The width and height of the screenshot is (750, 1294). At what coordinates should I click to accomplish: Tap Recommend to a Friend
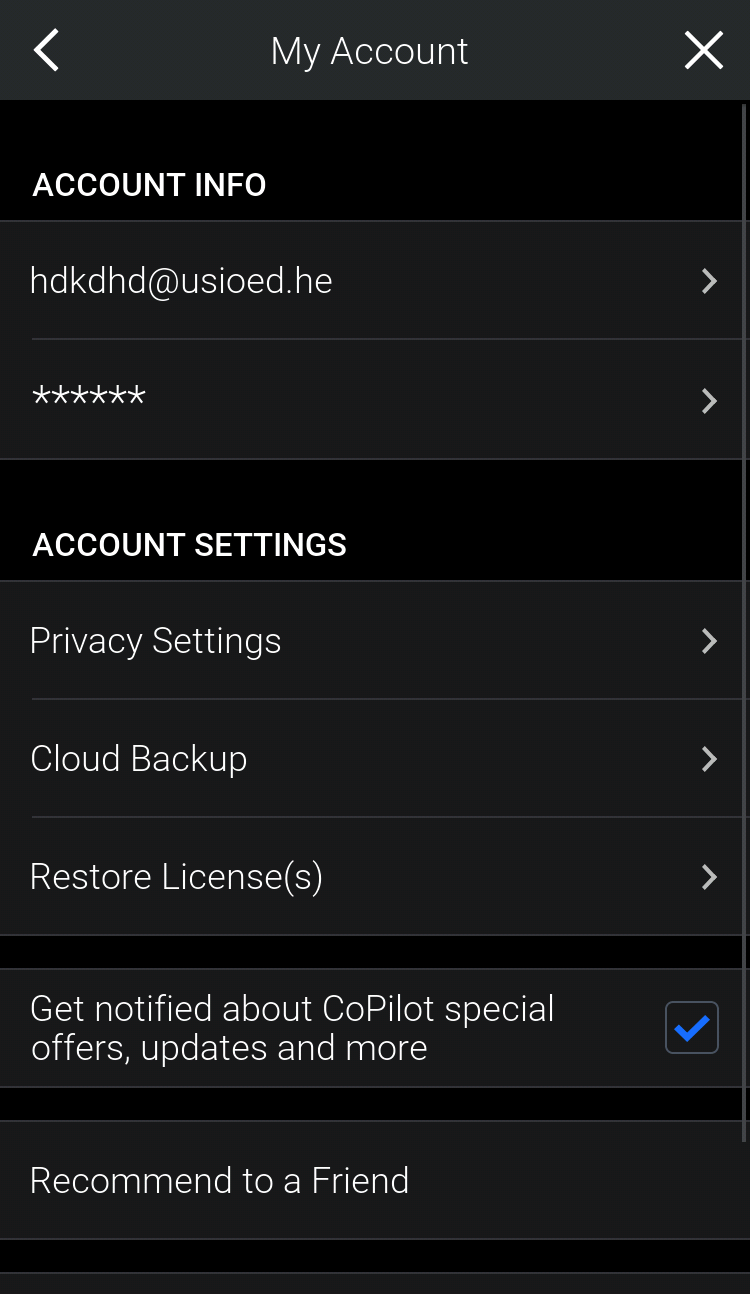(220, 1181)
